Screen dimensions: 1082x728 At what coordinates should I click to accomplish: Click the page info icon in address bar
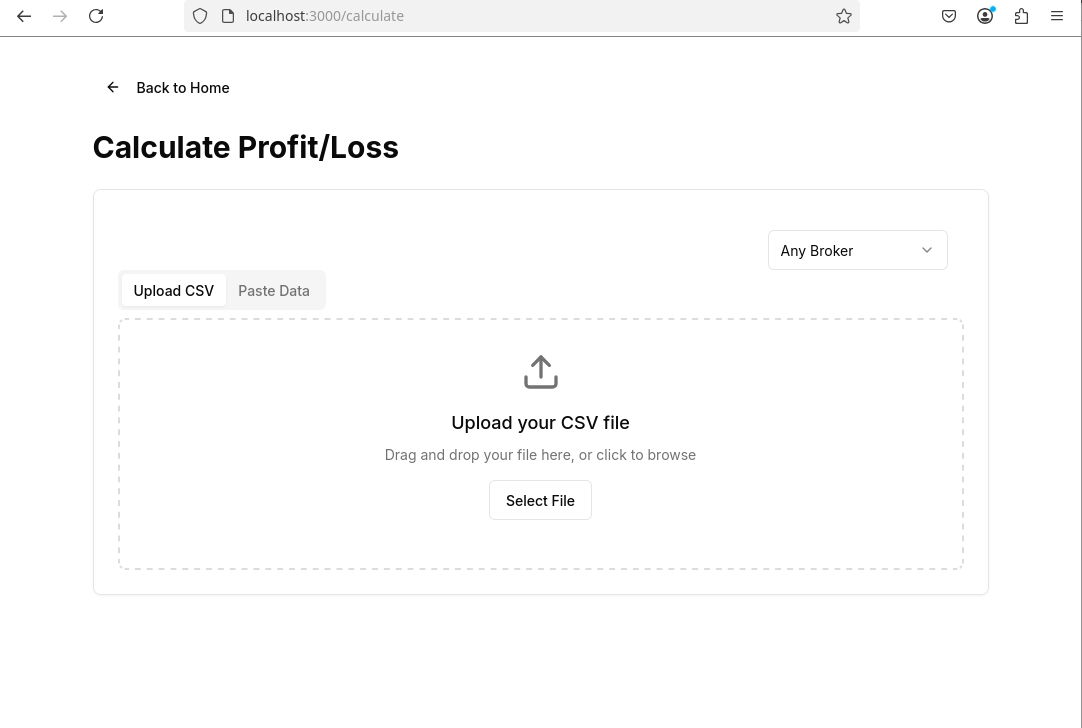point(228,16)
